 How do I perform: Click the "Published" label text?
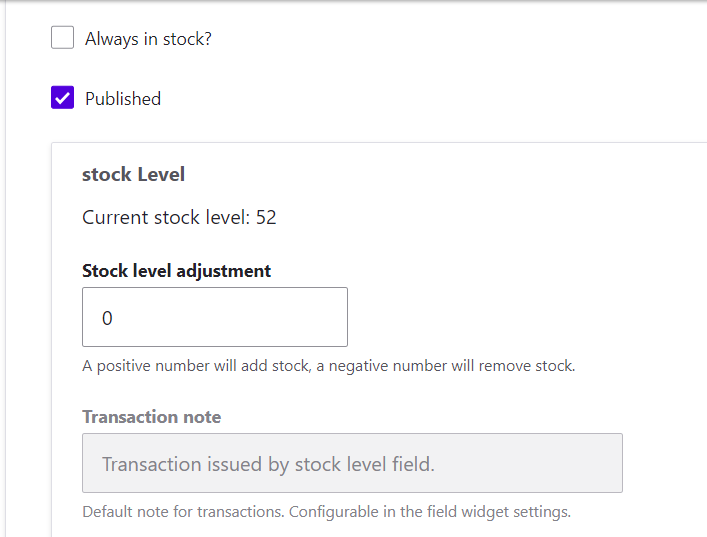tap(123, 99)
